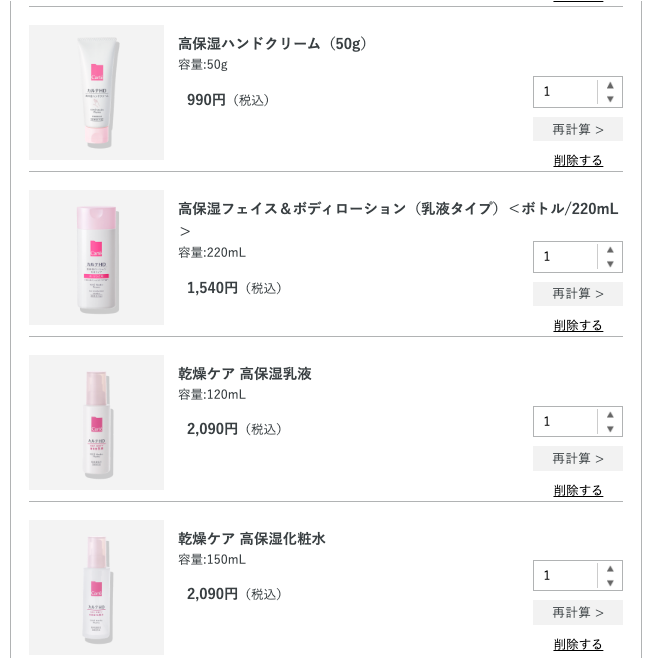Screen dimensions: 649x658
Task: Decrease quantity of 高保湿乳液
Action: click(x=610, y=429)
